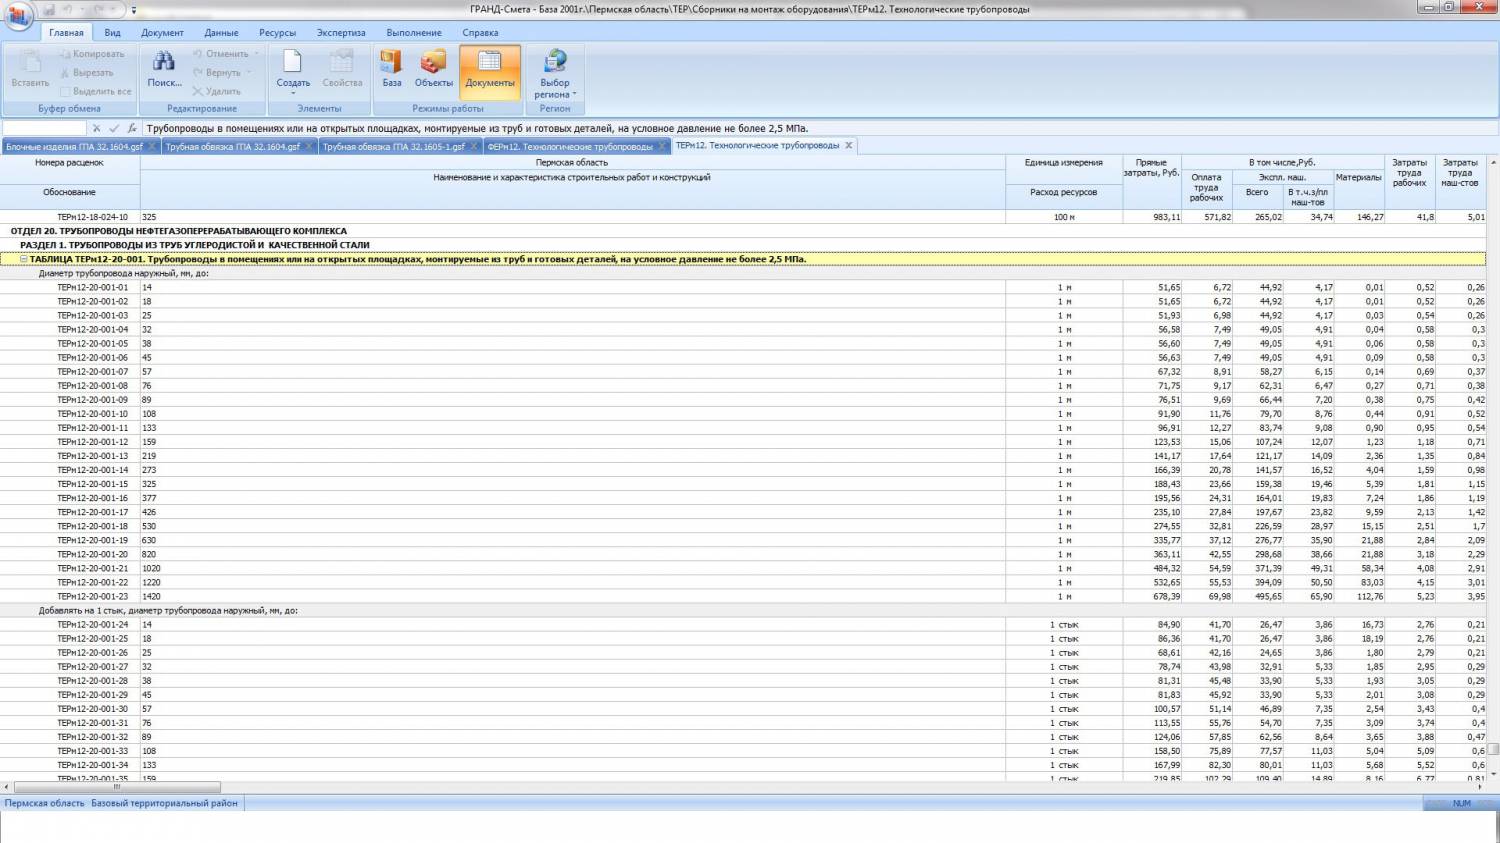1500x843 pixels.
Task: Switch to the Ресурсы ribbon tab
Action: [277, 33]
